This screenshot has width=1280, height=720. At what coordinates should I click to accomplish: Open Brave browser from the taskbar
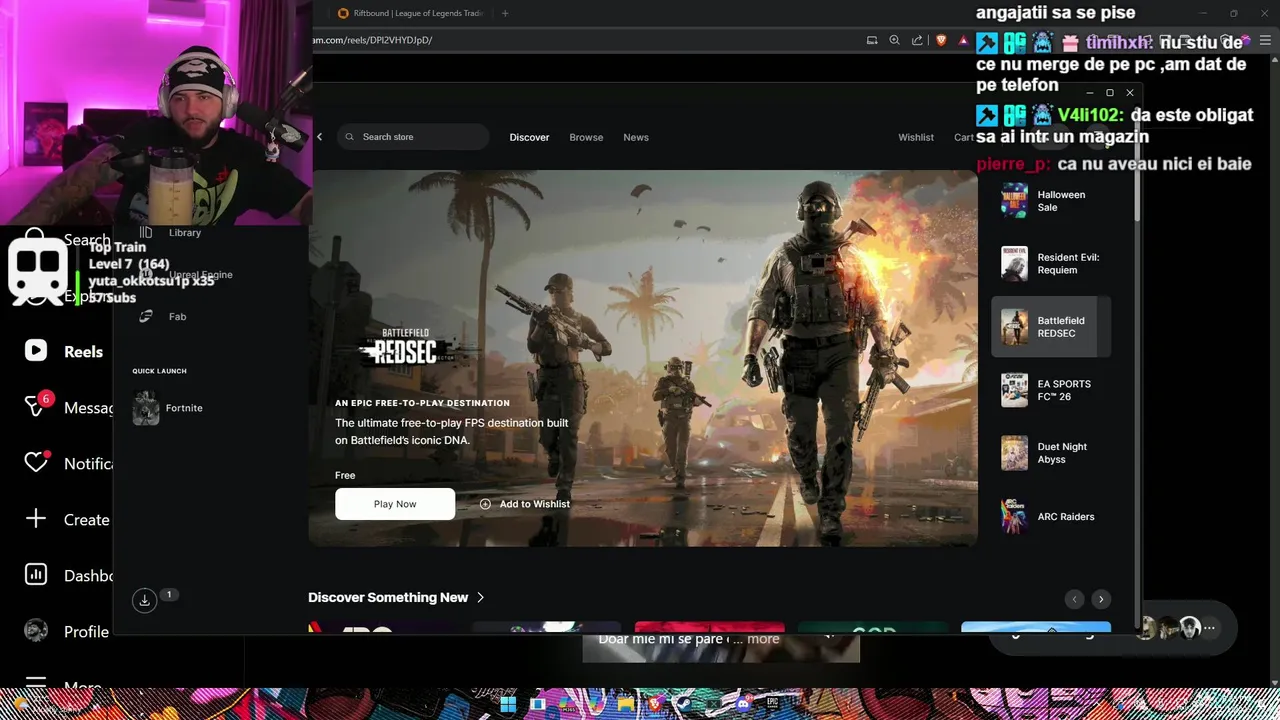click(x=655, y=704)
